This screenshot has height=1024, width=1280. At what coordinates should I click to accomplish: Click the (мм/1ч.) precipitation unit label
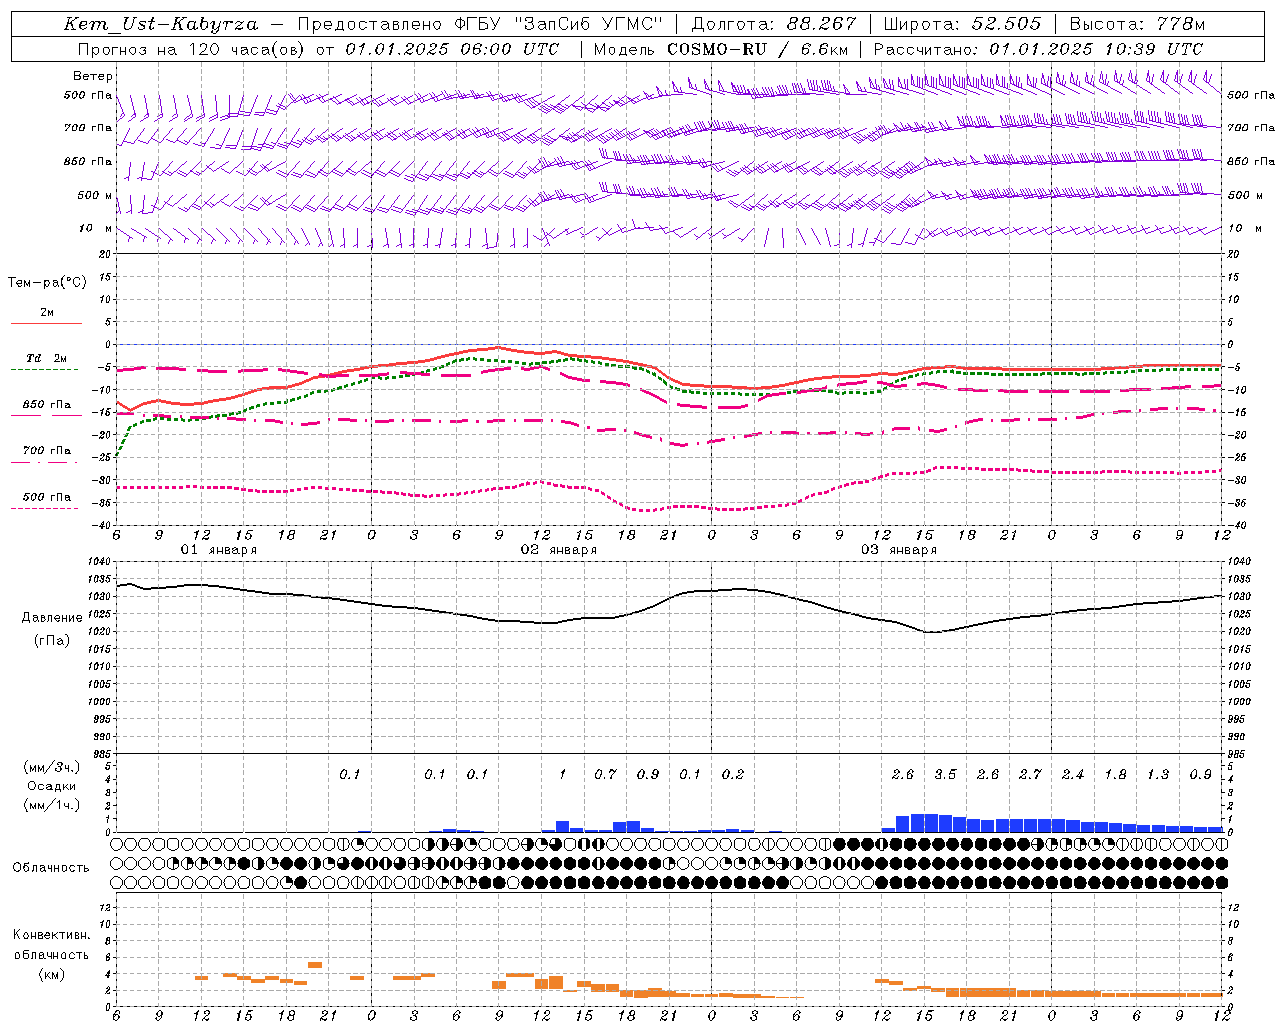point(52,805)
